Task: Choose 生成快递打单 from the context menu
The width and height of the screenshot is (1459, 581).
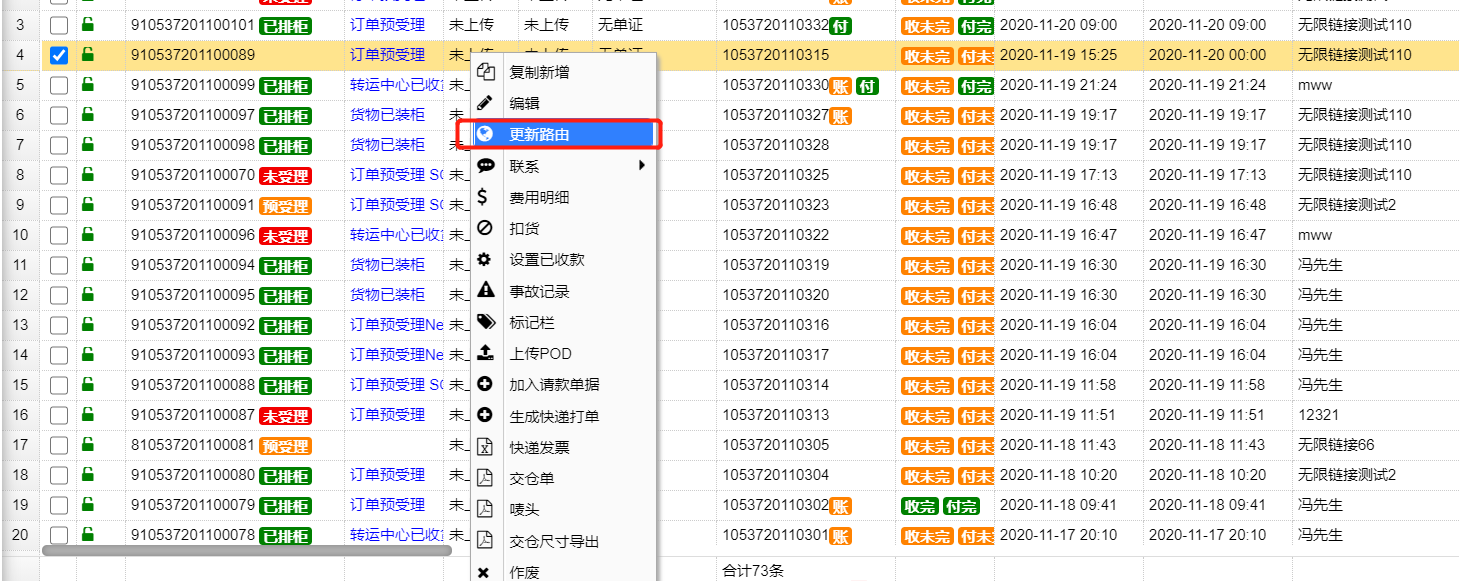Action: click(563, 416)
